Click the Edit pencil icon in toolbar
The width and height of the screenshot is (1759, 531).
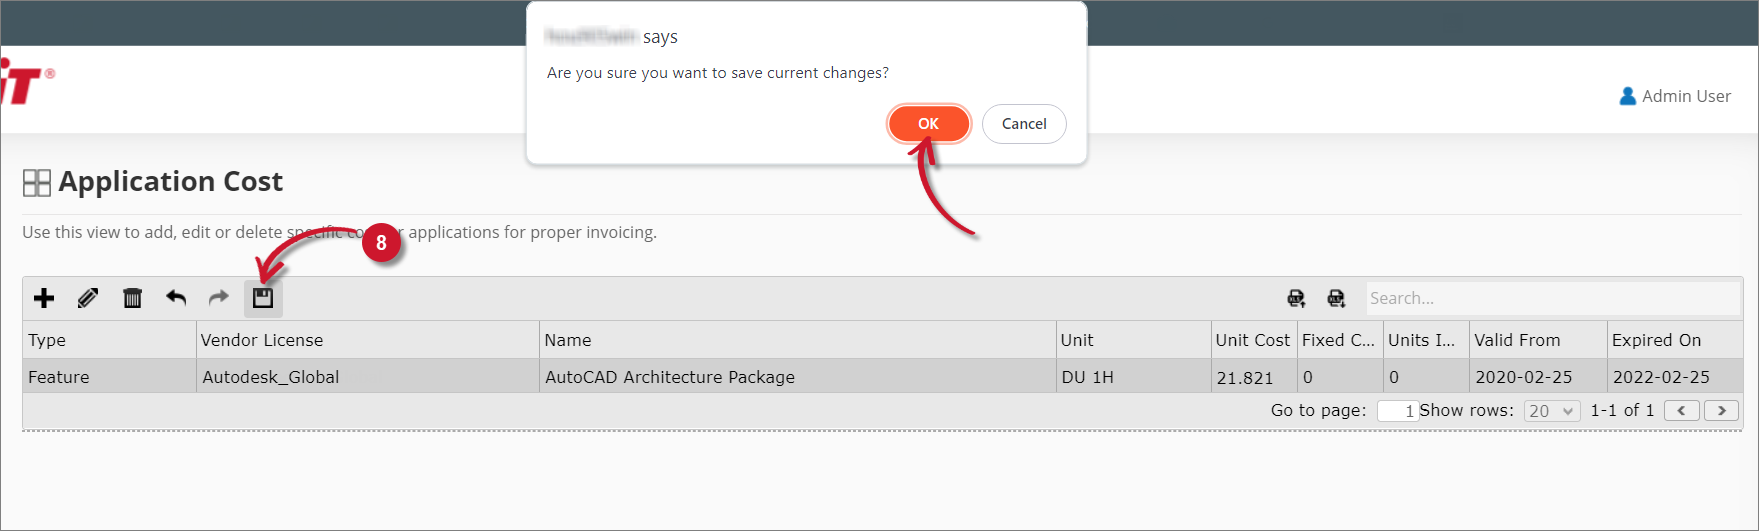pos(88,298)
